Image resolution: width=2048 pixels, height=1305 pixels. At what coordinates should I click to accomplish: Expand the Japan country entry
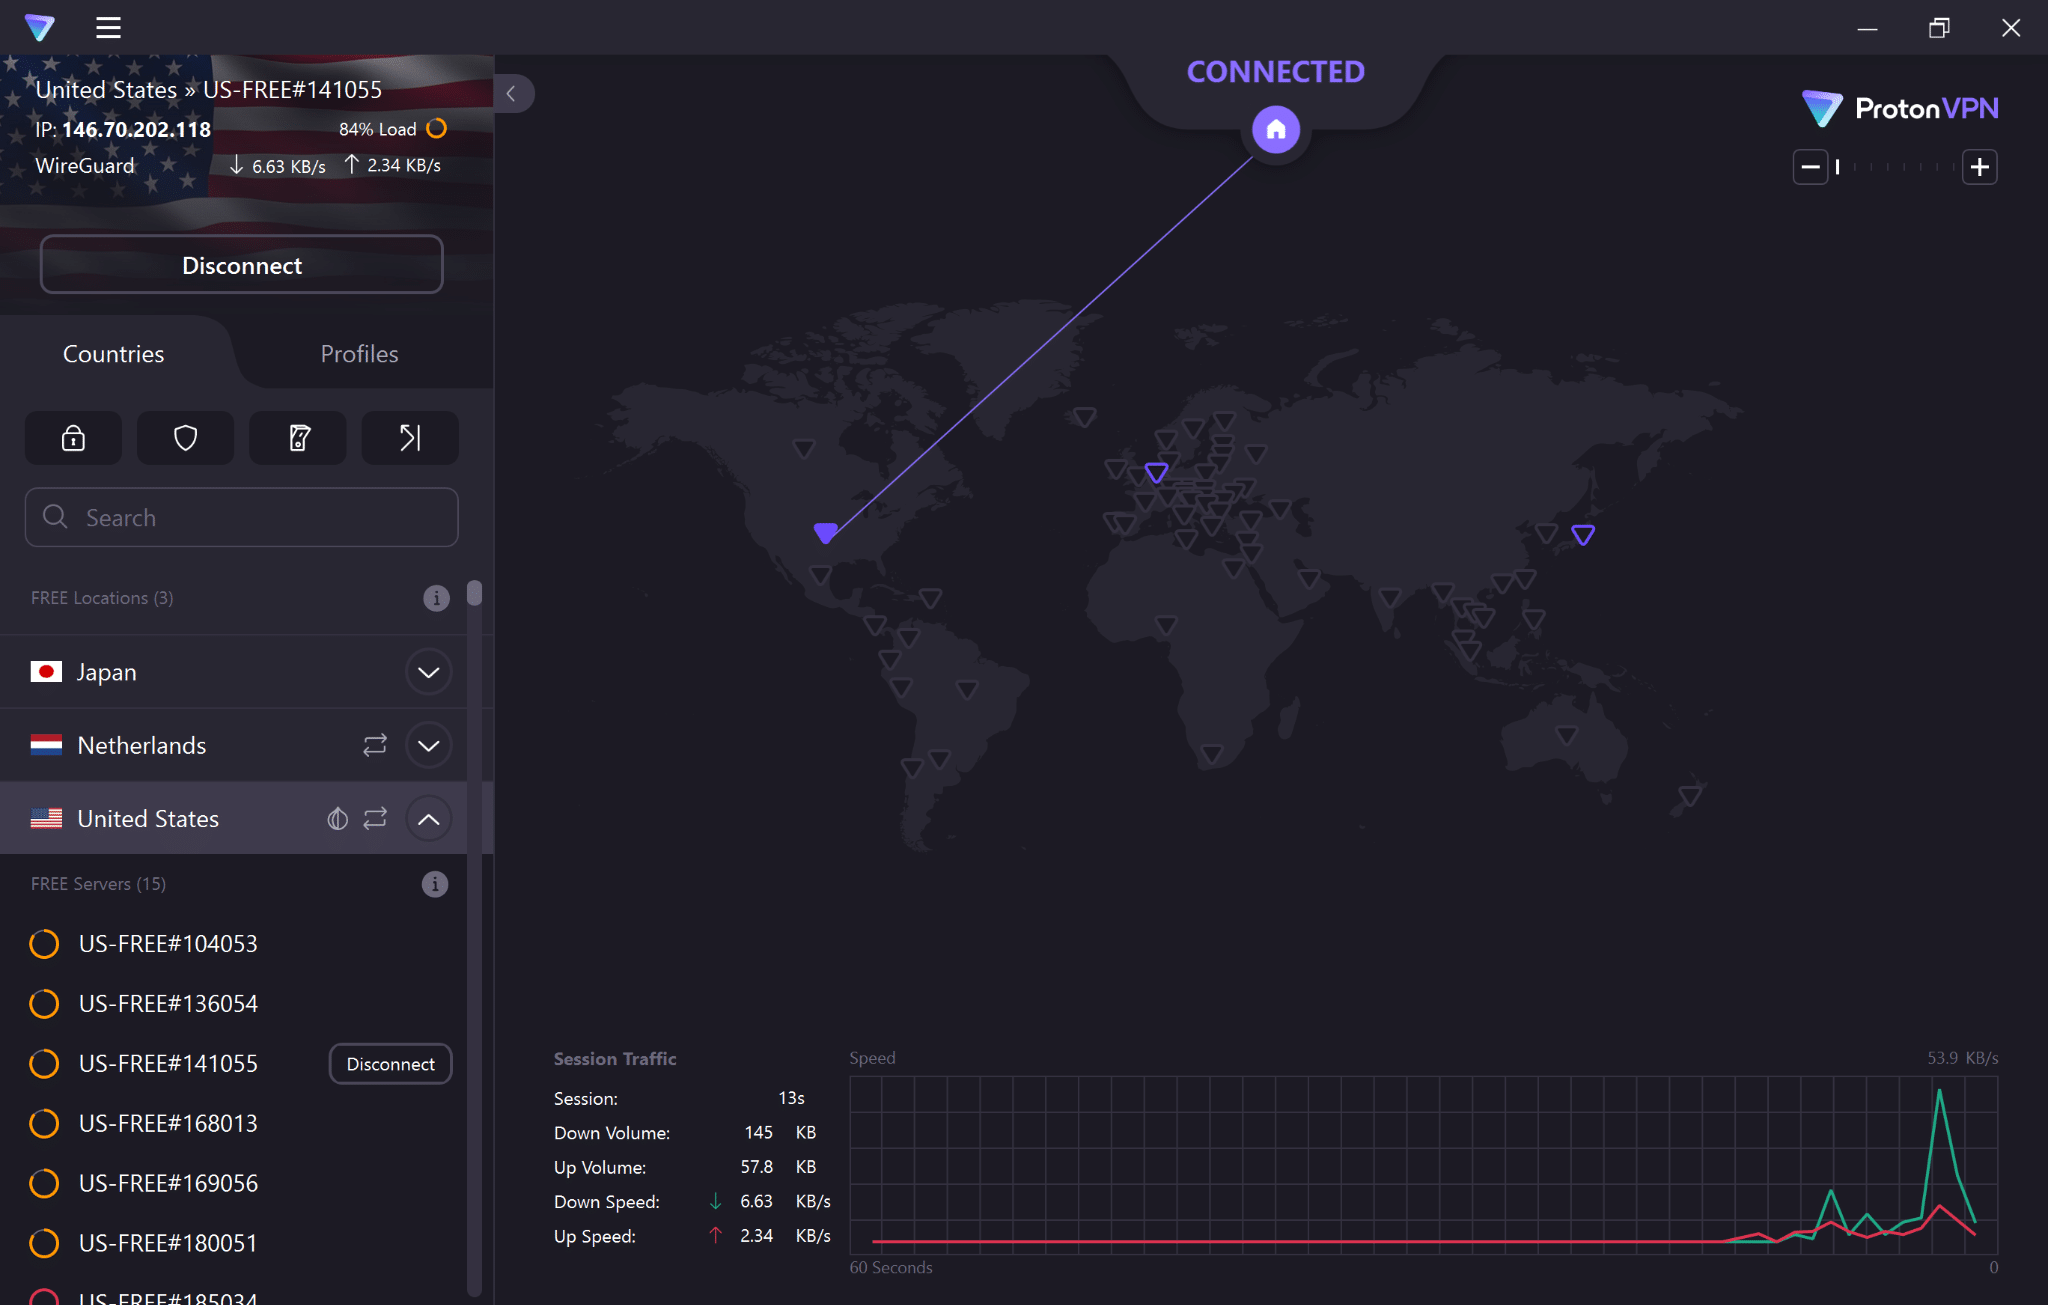coord(428,672)
